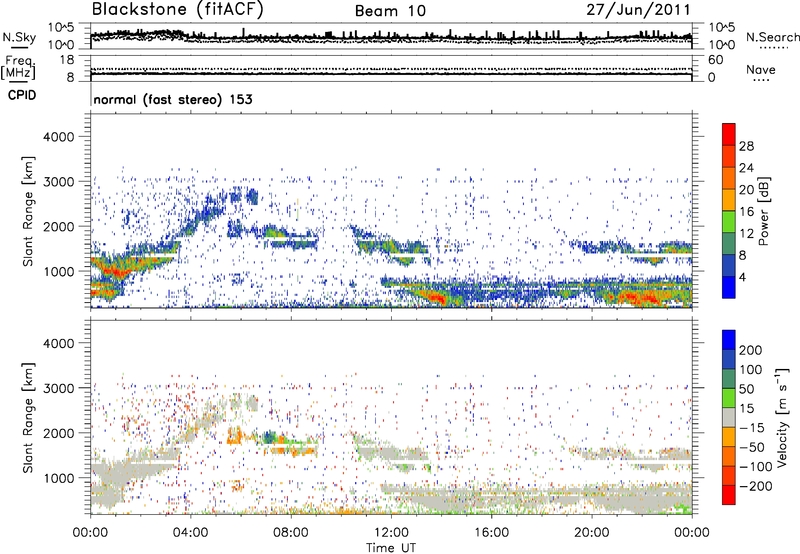The width and height of the screenshot is (800, 554).
Task: Select the Power [dB] colorbar title
Action: coord(763,211)
